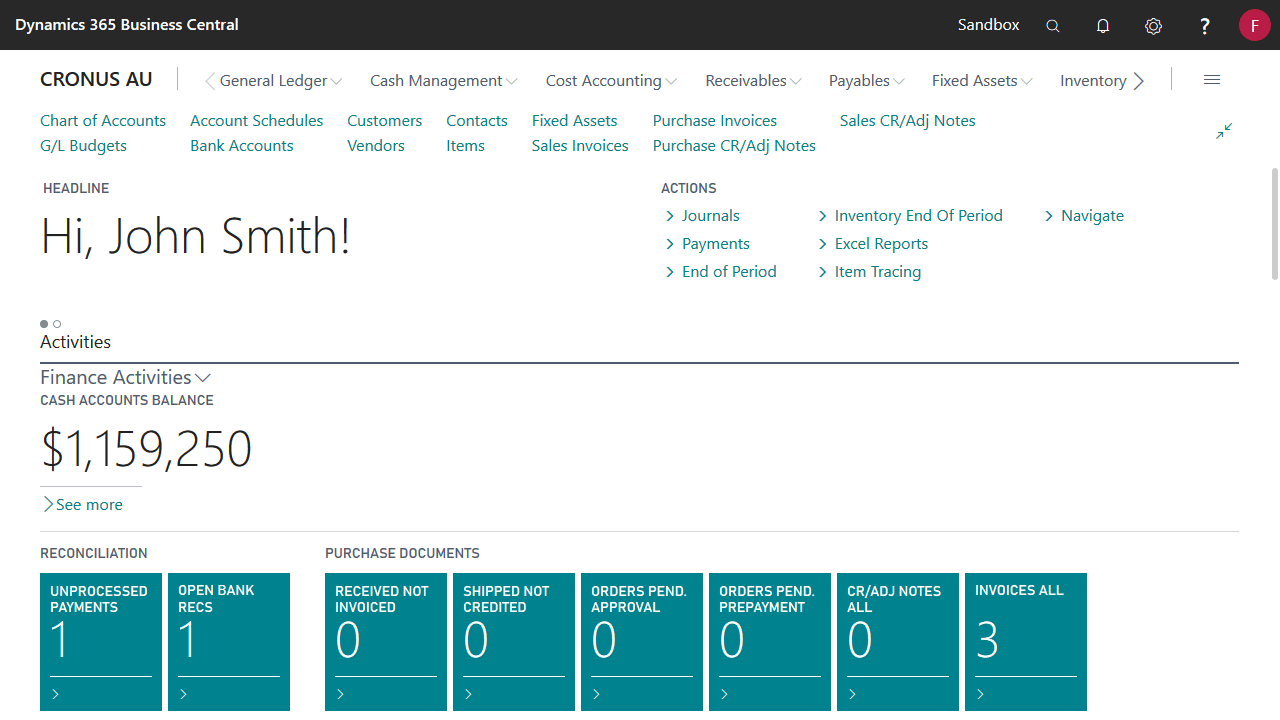Open the settings gear

1153,26
